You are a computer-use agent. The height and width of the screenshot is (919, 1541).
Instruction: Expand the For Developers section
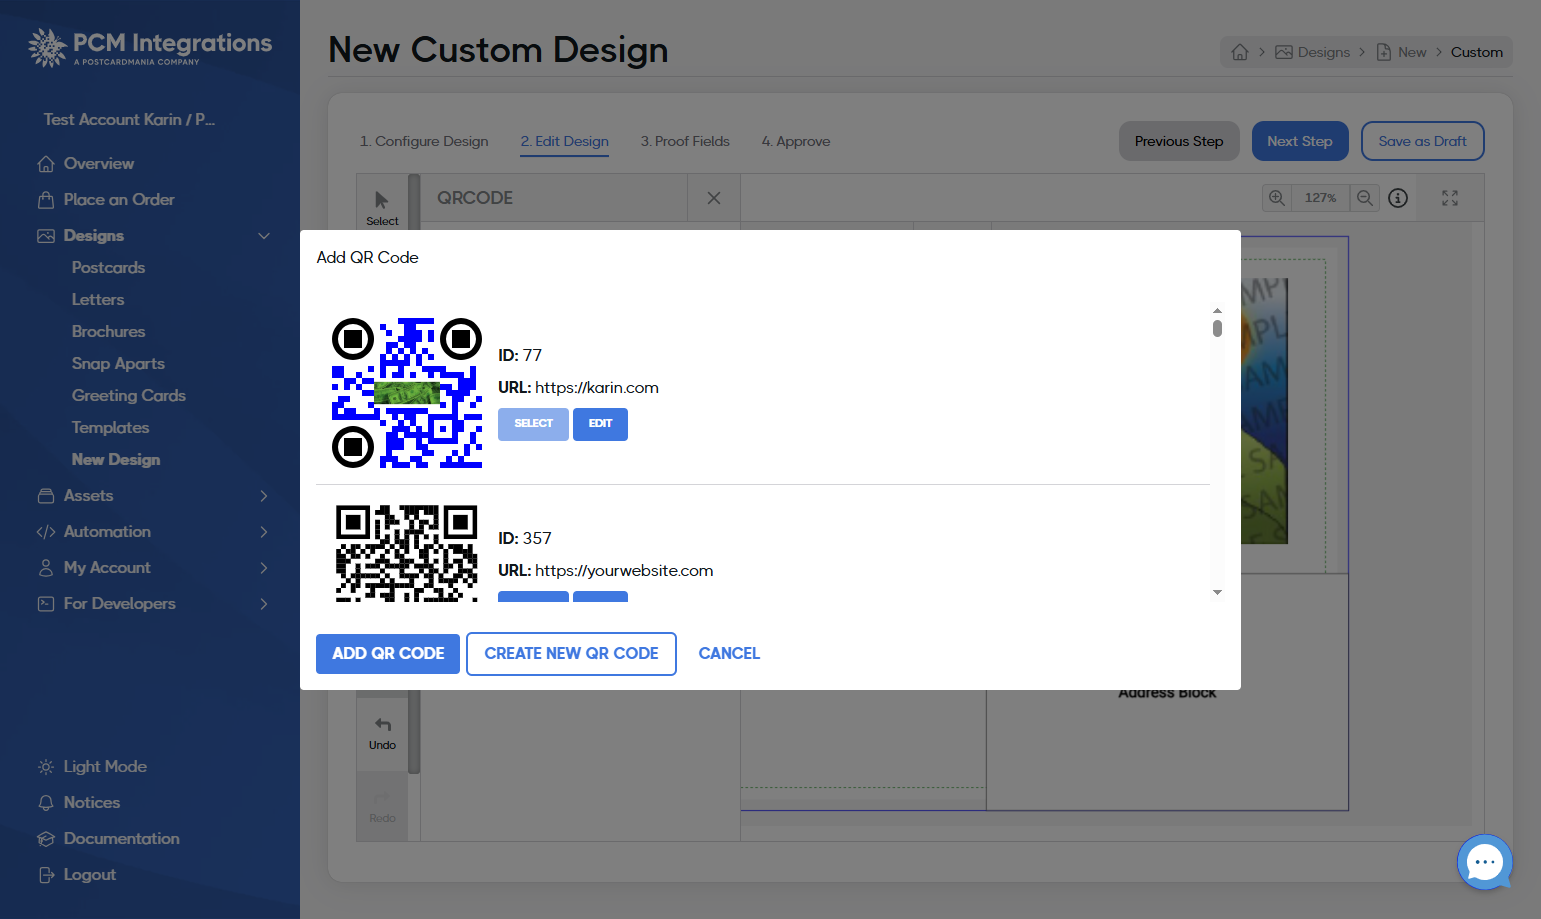click(264, 604)
